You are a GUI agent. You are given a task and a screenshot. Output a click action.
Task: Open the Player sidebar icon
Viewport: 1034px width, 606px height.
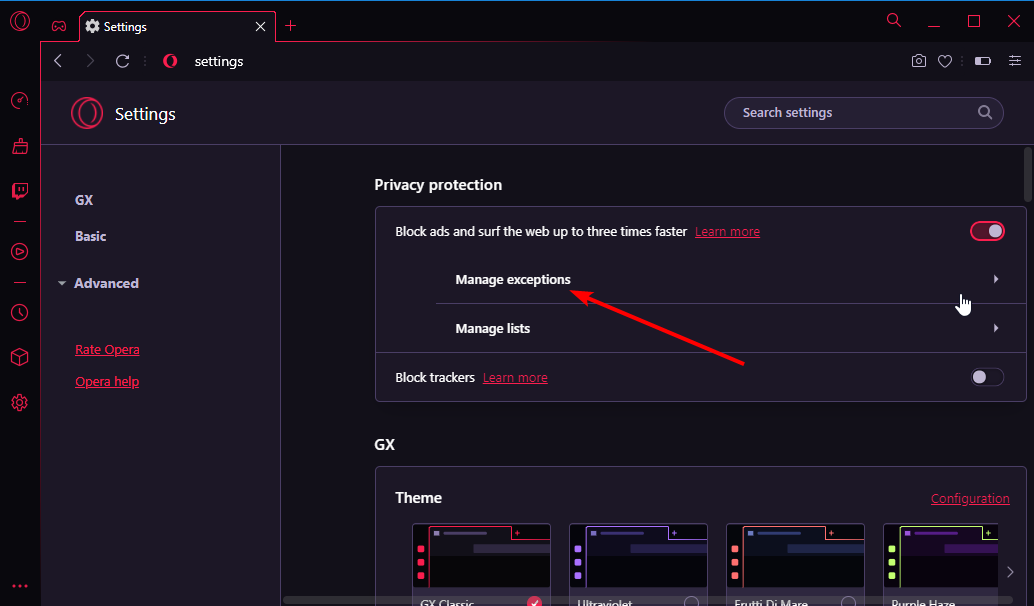[x=20, y=251]
